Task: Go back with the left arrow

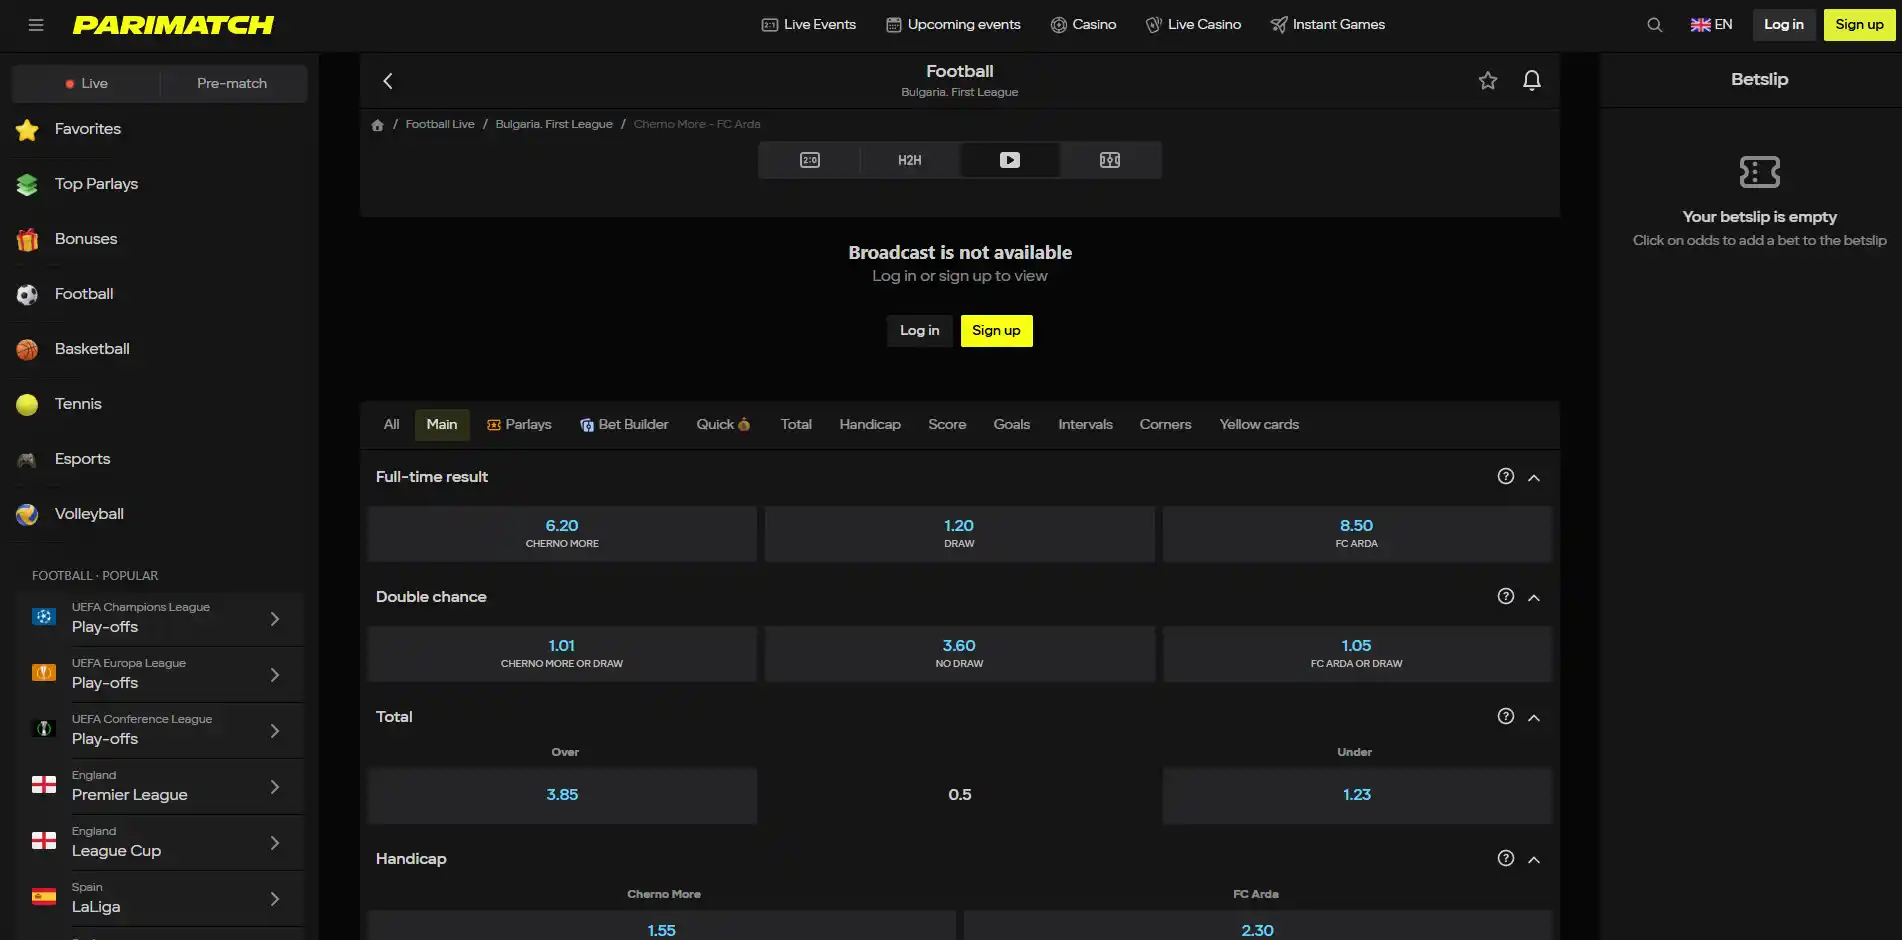Action: (388, 81)
